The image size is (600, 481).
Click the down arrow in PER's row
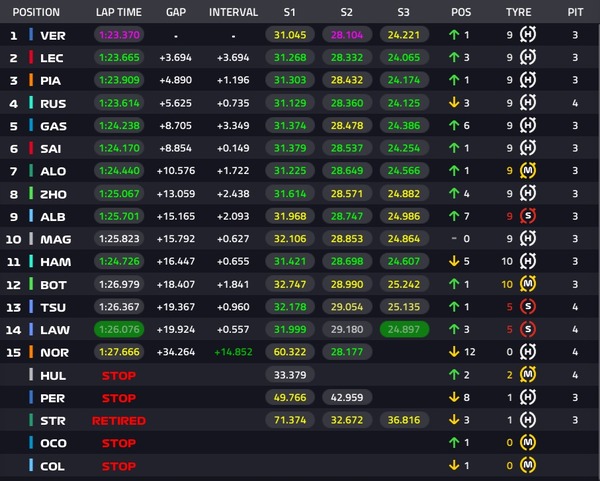point(453,396)
